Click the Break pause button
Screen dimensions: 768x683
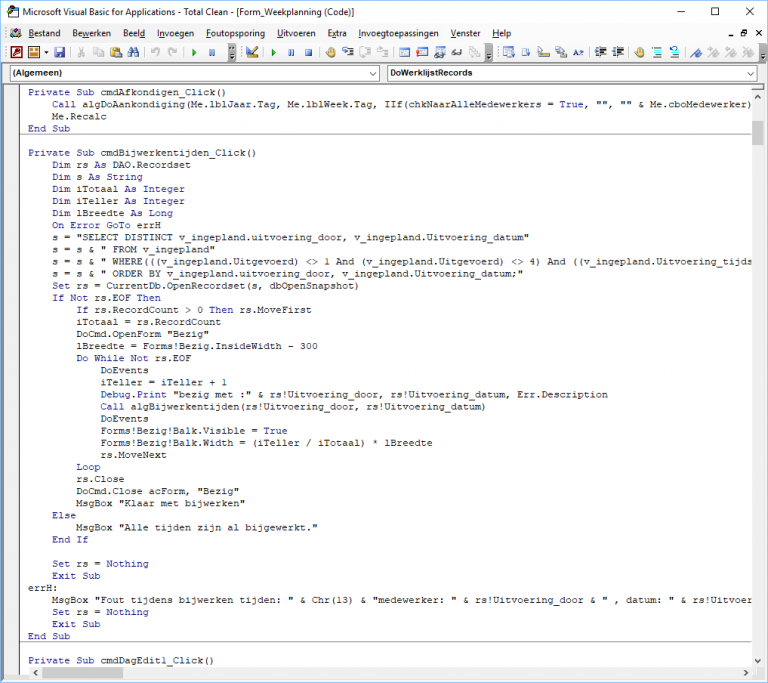point(291,52)
